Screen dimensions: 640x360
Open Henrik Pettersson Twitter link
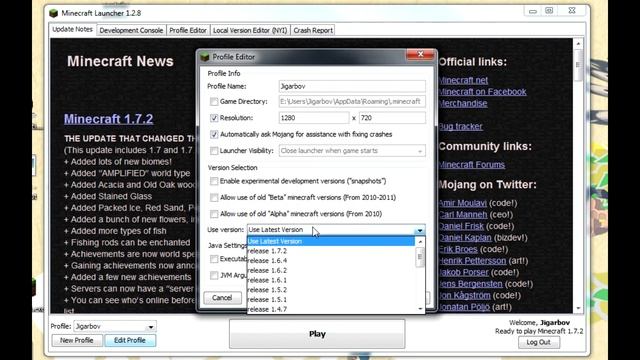click(x=472, y=260)
